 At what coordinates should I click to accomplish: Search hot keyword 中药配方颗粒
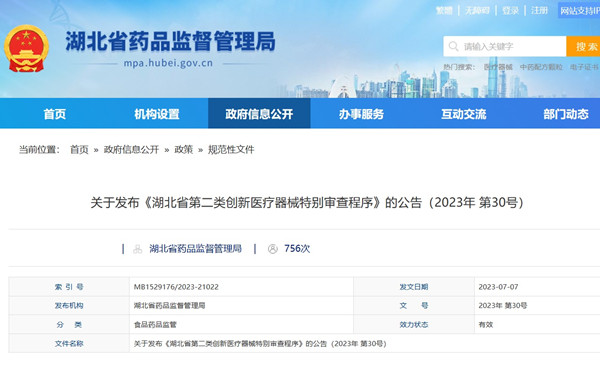[541, 67]
